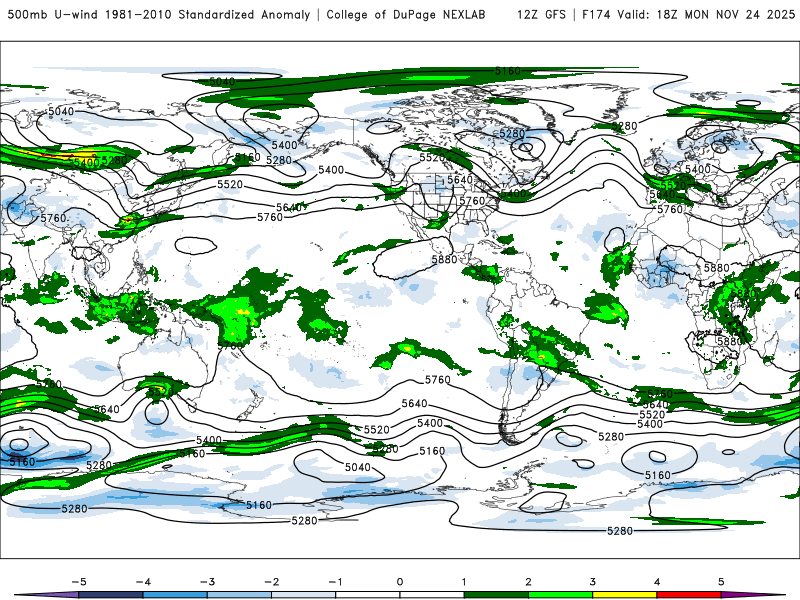Click the yellow 3 to 4 colorbar segment
Screen dimensions: 800x600
tap(624, 595)
